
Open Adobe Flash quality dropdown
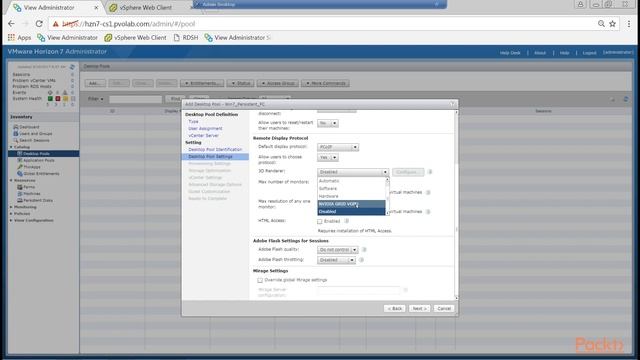[x=338, y=249]
